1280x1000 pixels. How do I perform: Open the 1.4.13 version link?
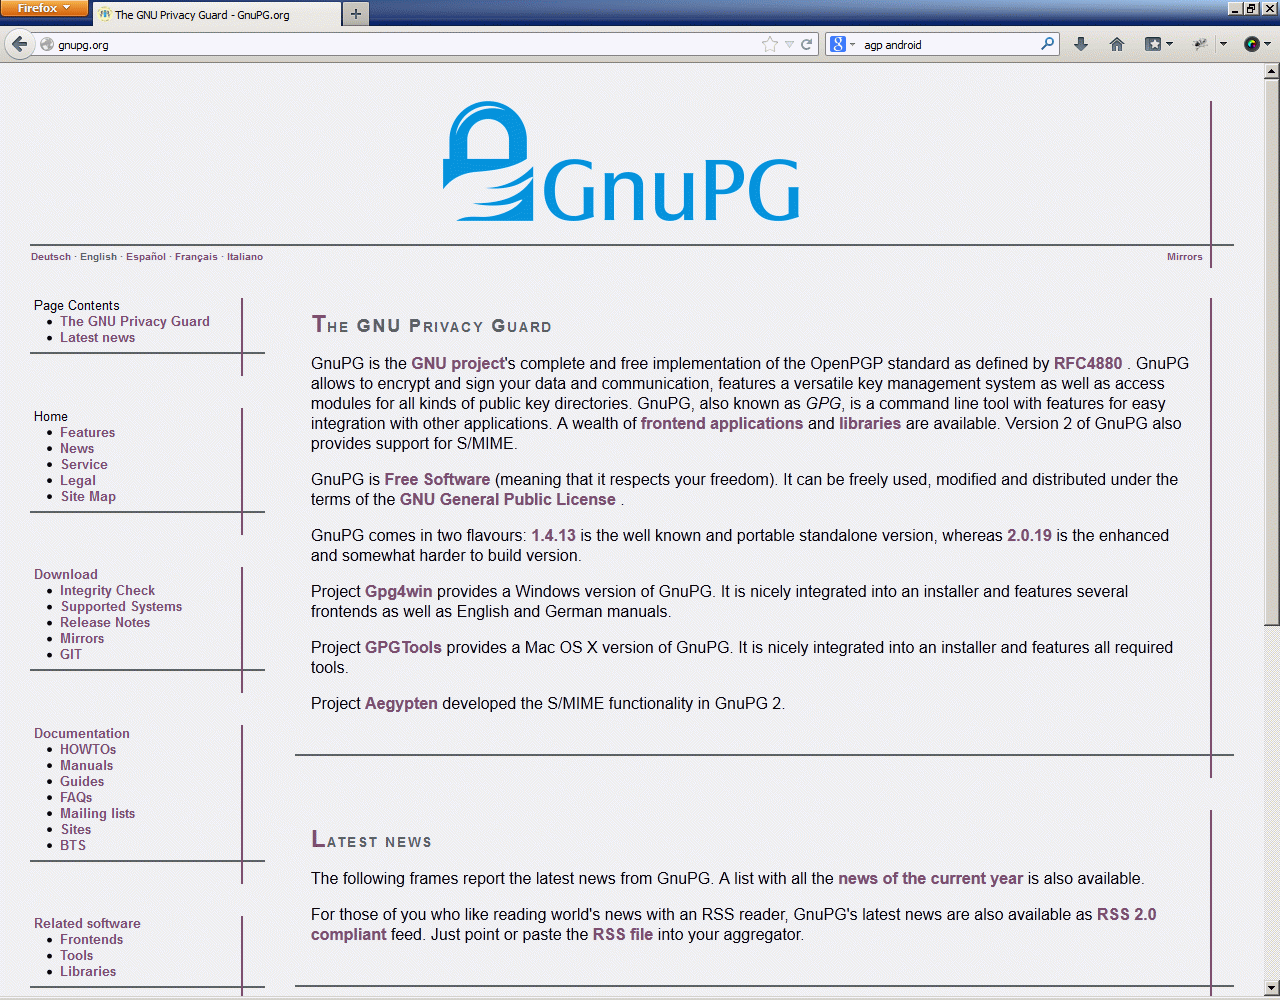click(554, 536)
